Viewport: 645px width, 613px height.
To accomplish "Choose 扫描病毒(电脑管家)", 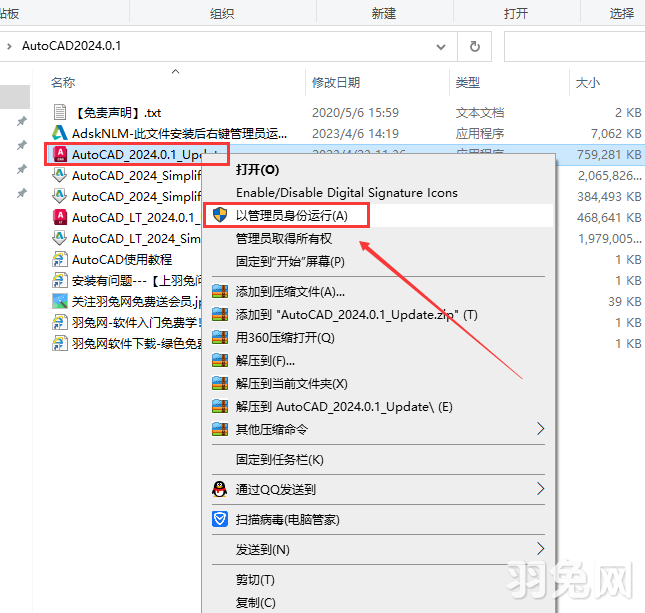I will pyautogui.click(x=288, y=520).
